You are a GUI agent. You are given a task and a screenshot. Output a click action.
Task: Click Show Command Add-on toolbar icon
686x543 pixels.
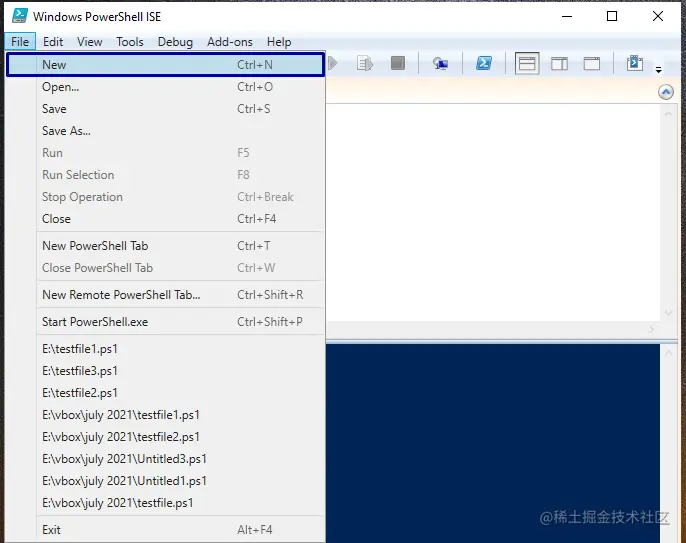tap(635, 63)
